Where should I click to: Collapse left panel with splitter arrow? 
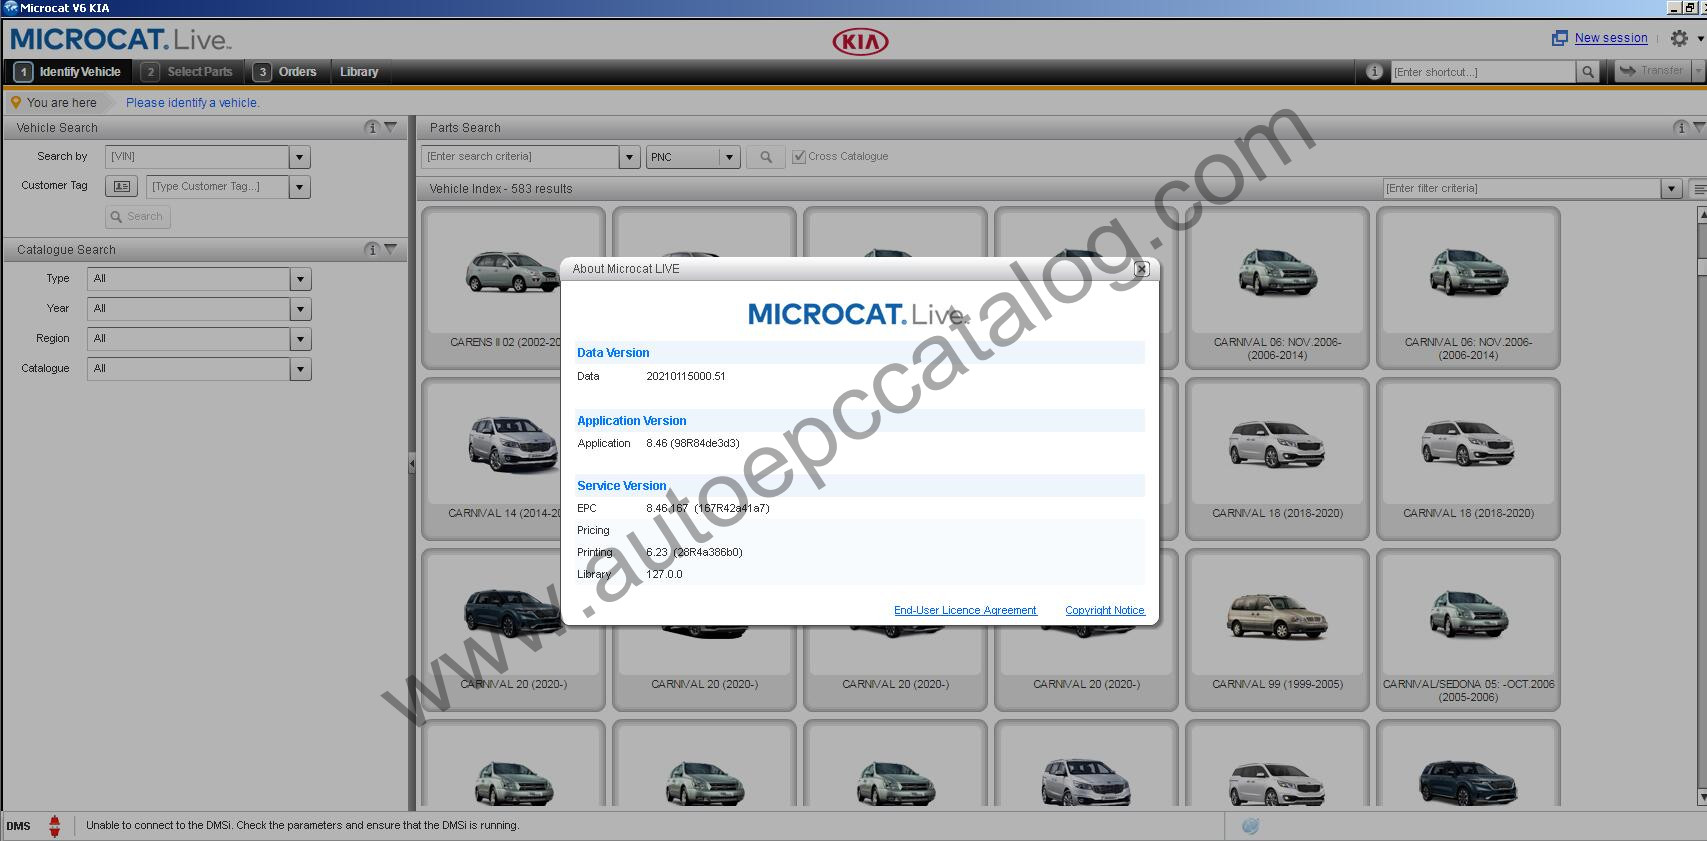click(x=411, y=465)
